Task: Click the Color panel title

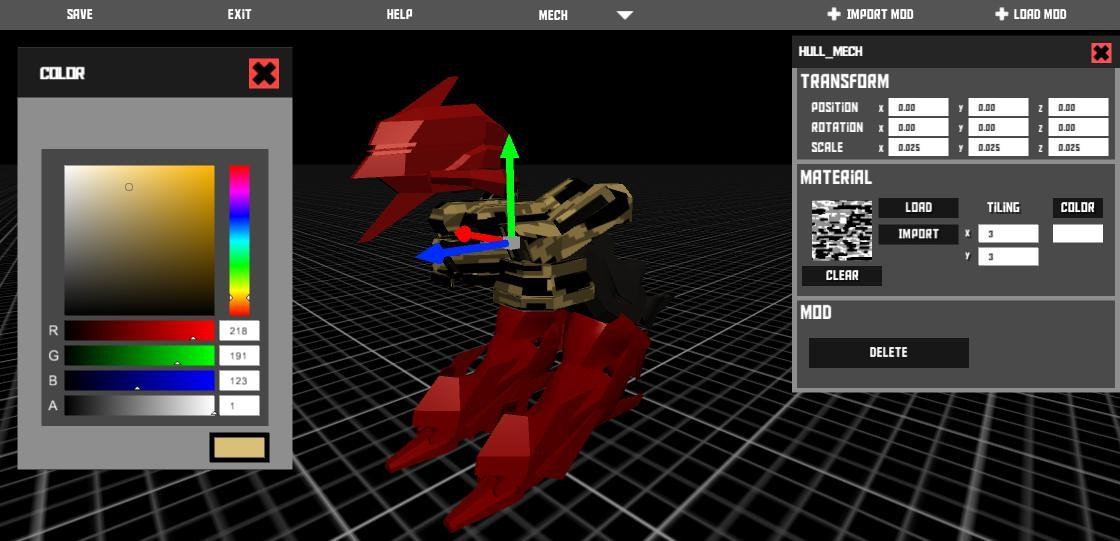Action: tap(62, 74)
